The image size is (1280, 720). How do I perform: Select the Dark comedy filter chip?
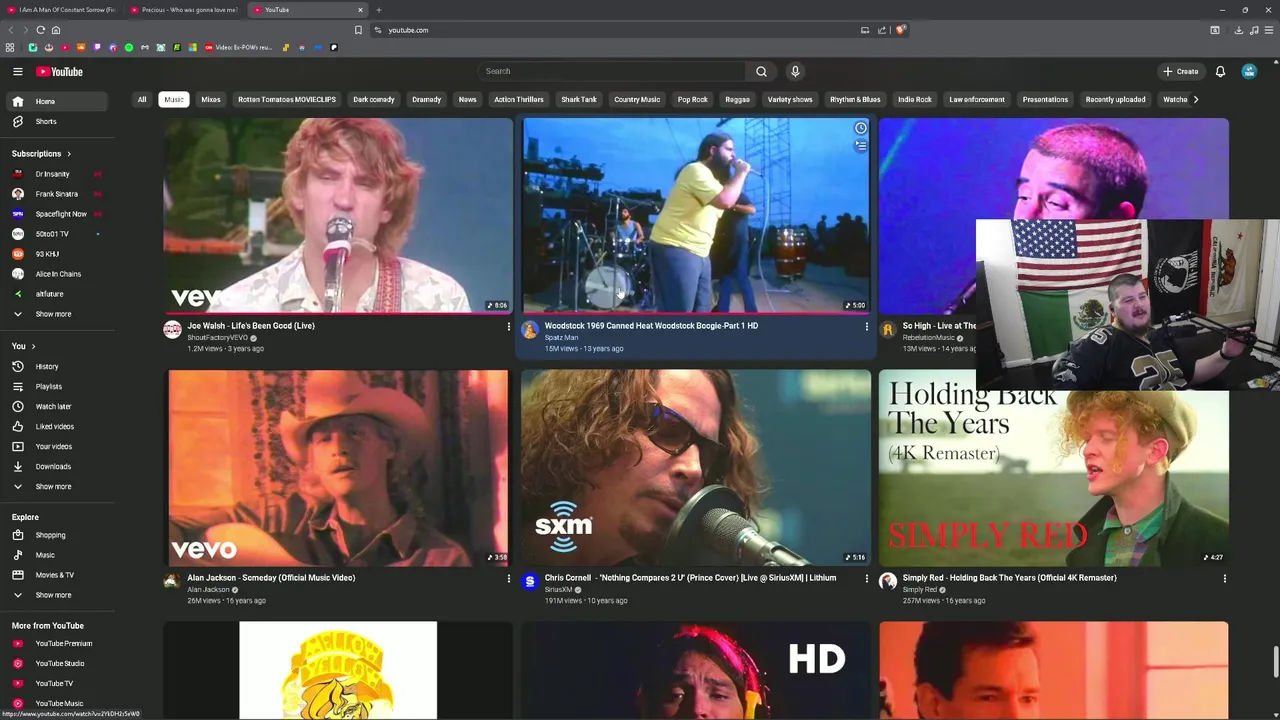coord(373,99)
